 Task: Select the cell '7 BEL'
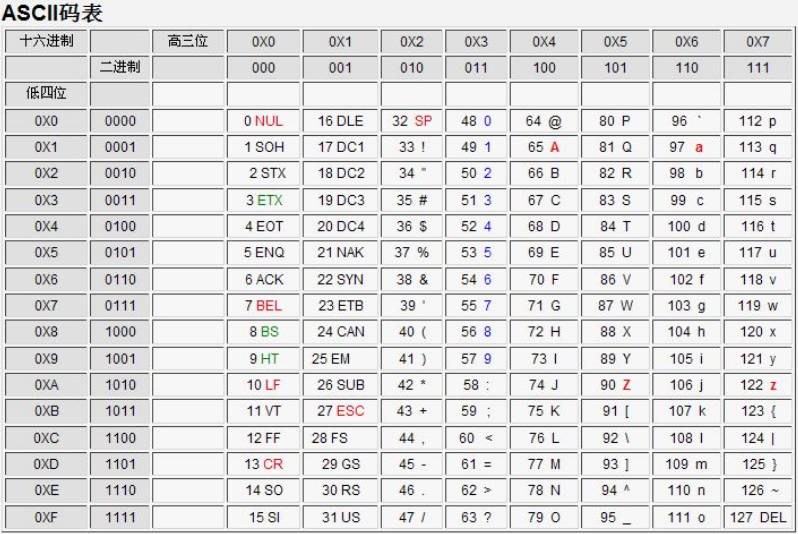tap(263, 305)
